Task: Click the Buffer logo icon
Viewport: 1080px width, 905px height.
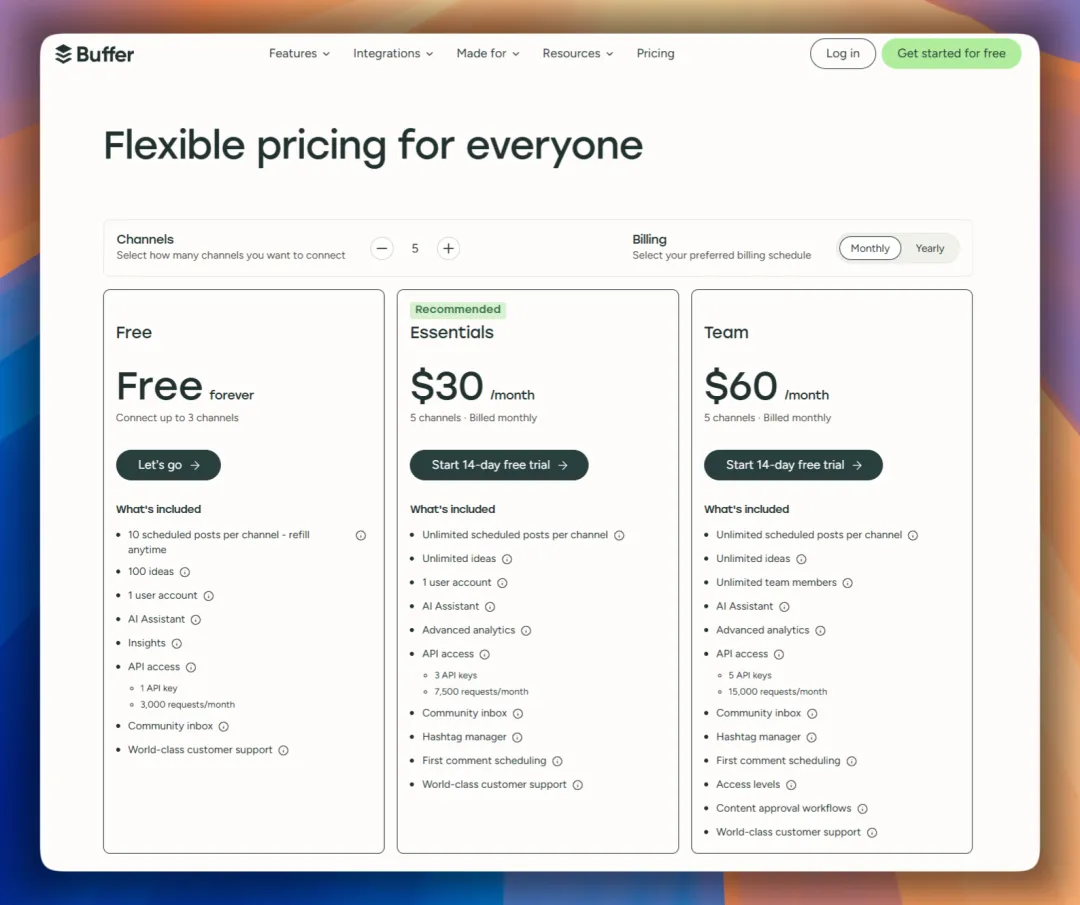Action: [x=63, y=54]
